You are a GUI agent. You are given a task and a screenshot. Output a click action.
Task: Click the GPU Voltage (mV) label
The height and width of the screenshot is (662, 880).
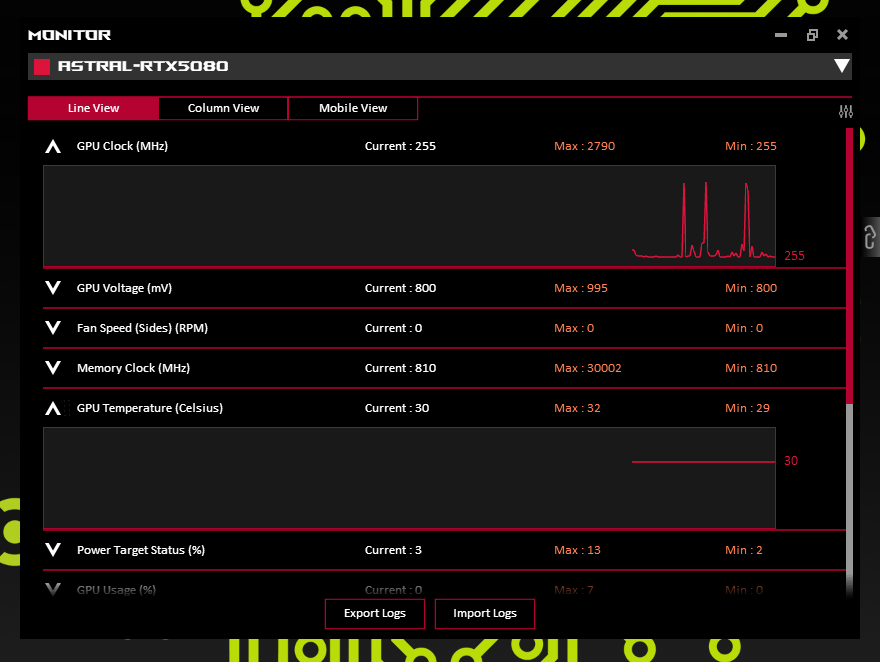(125, 288)
